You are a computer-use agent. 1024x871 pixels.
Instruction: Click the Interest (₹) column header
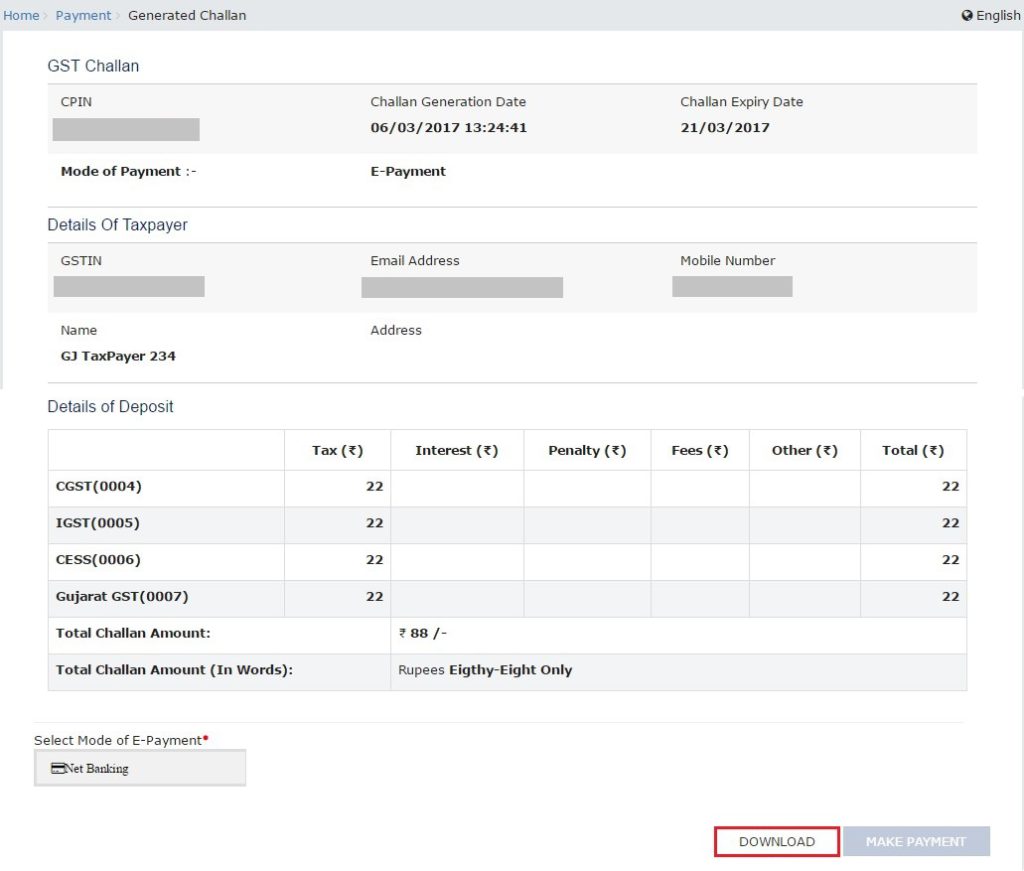click(456, 451)
